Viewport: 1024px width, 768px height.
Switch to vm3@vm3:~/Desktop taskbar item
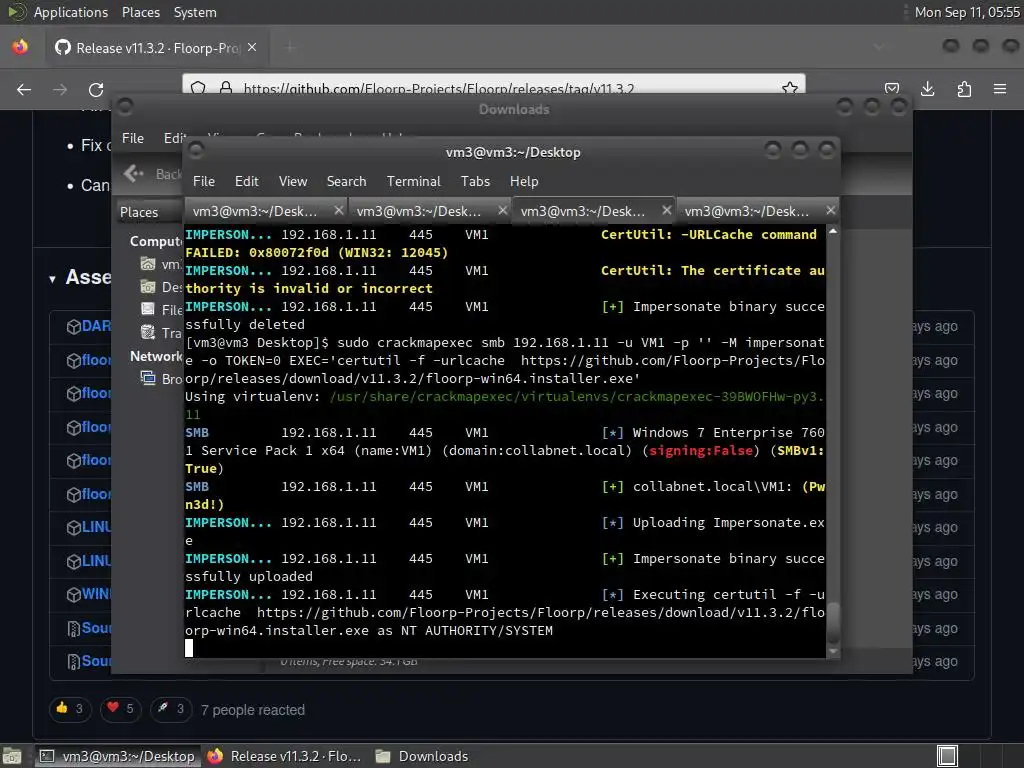point(117,756)
